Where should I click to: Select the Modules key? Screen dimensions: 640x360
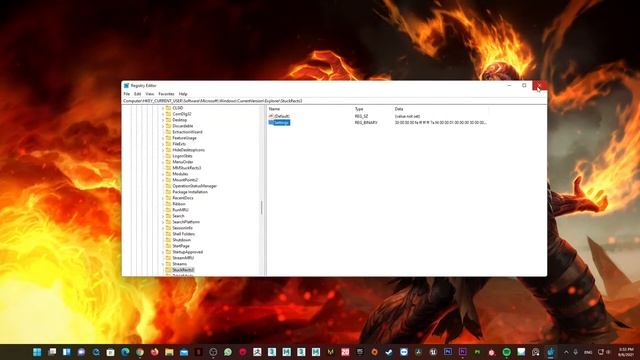coord(180,174)
